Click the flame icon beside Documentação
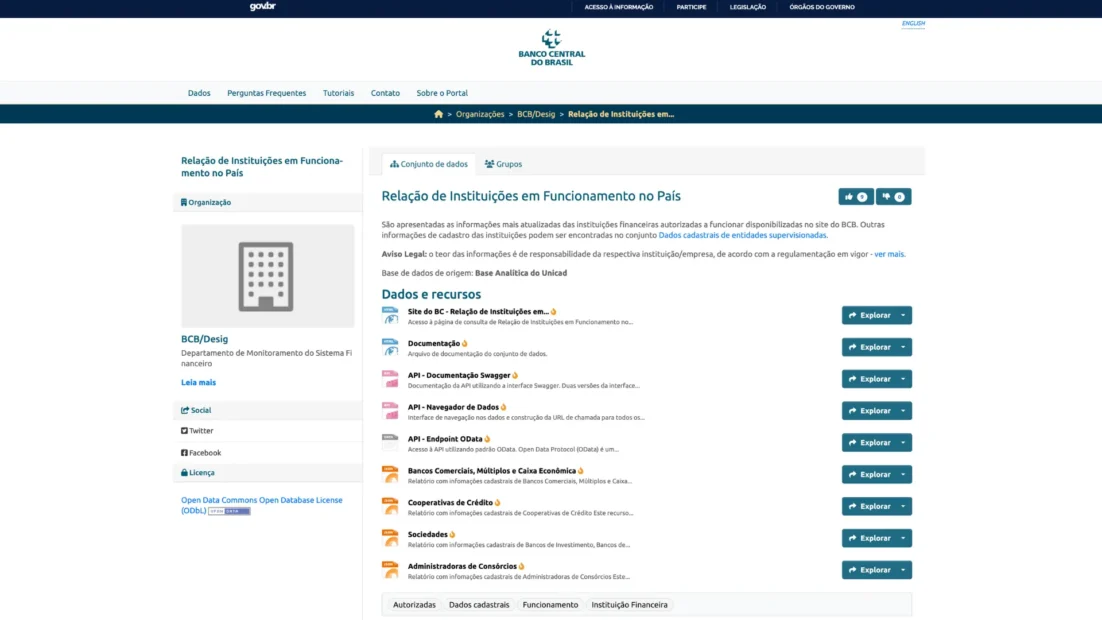The width and height of the screenshot is (1102, 620). click(x=465, y=344)
